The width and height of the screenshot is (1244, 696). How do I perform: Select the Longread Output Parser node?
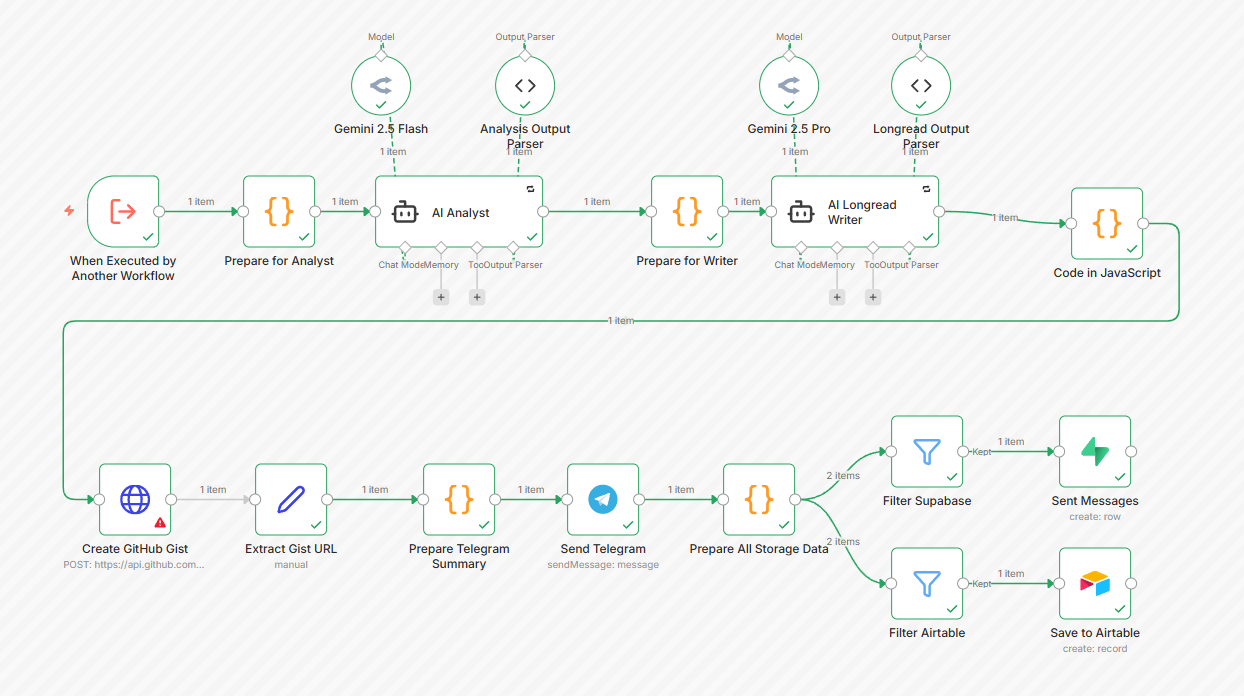click(921, 86)
